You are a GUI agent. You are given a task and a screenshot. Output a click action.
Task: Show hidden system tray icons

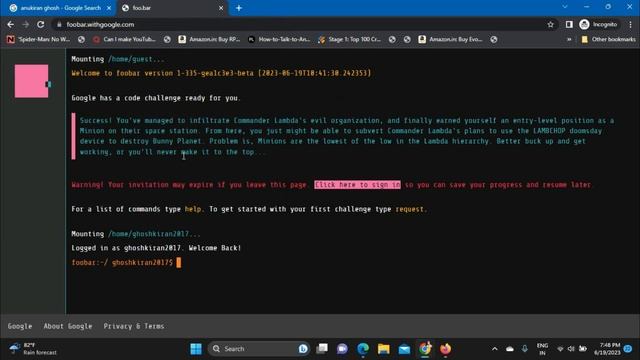(495, 349)
